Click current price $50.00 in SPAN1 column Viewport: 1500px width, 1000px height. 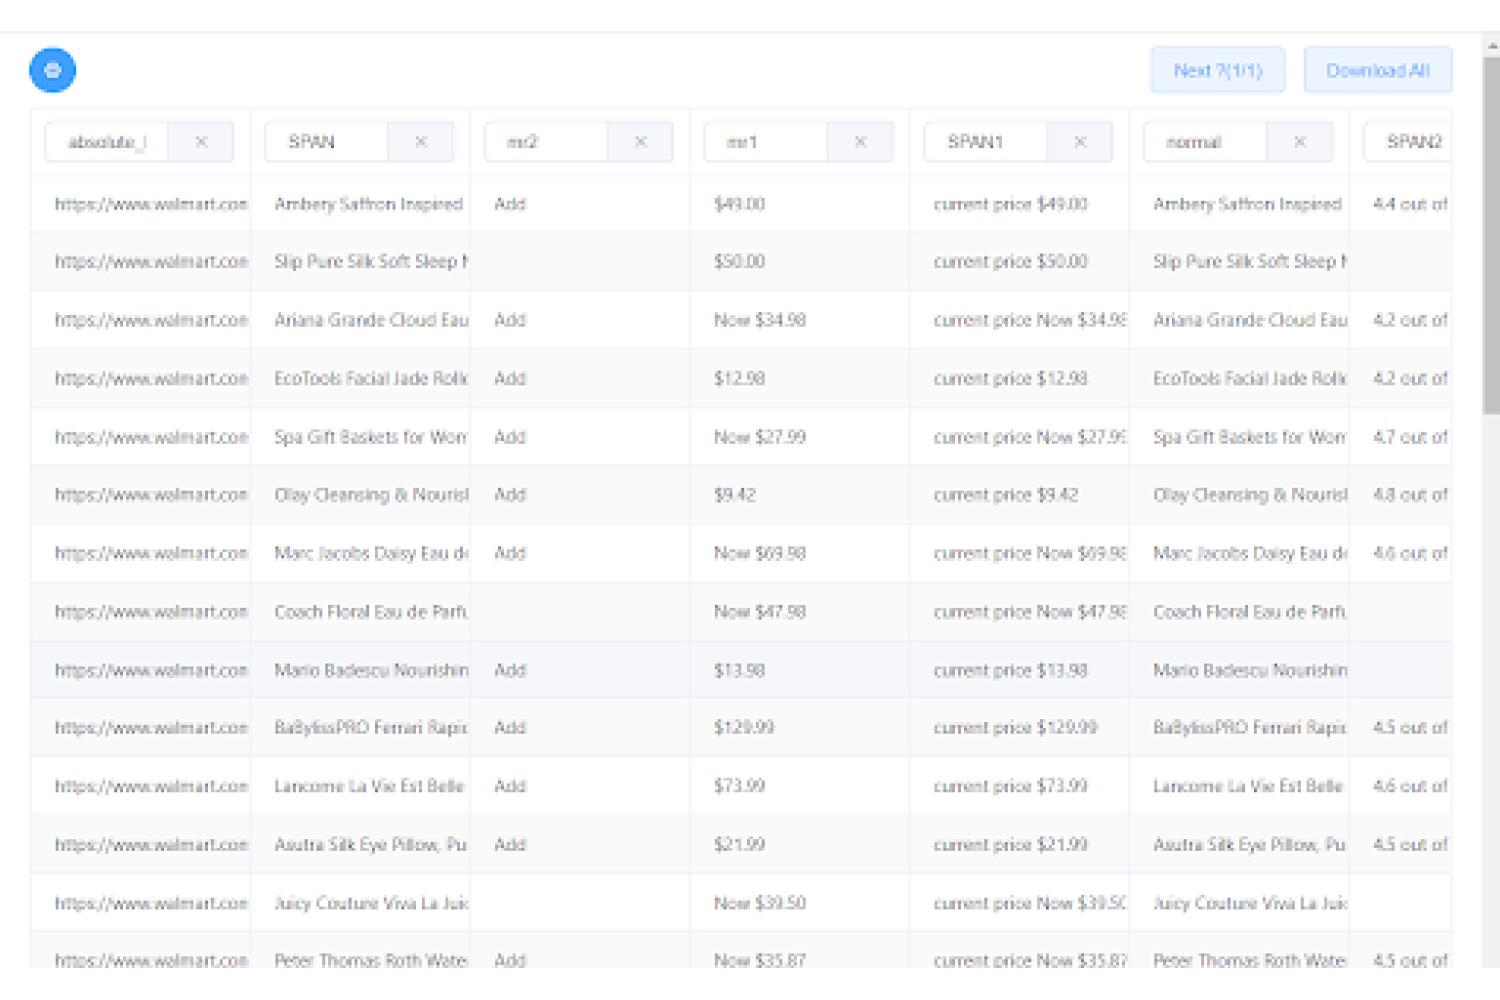[1010, 262]
